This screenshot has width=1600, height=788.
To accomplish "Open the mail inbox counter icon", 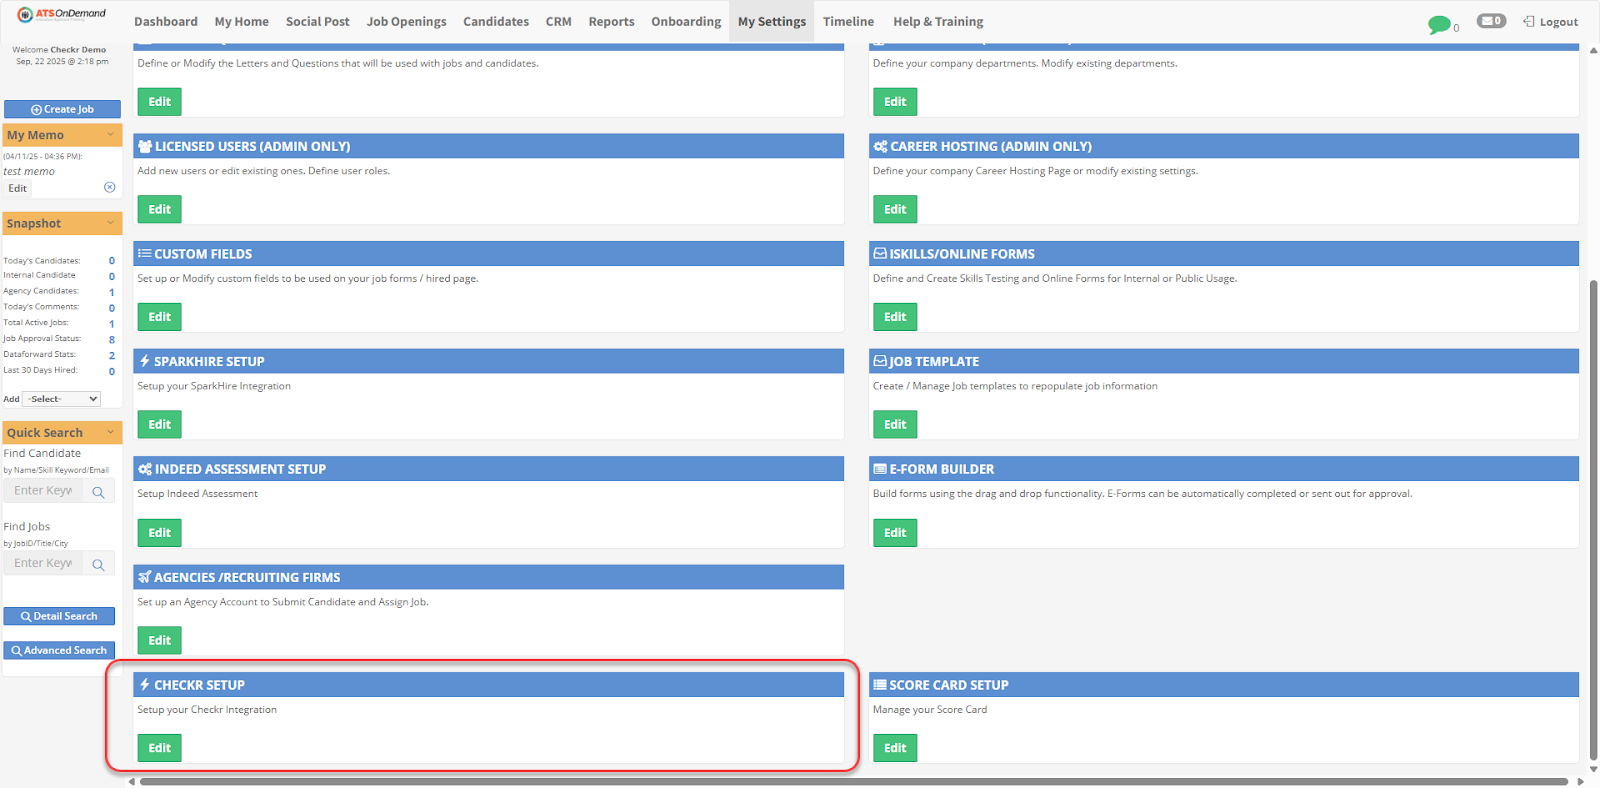I will (x=1491, y=21).
